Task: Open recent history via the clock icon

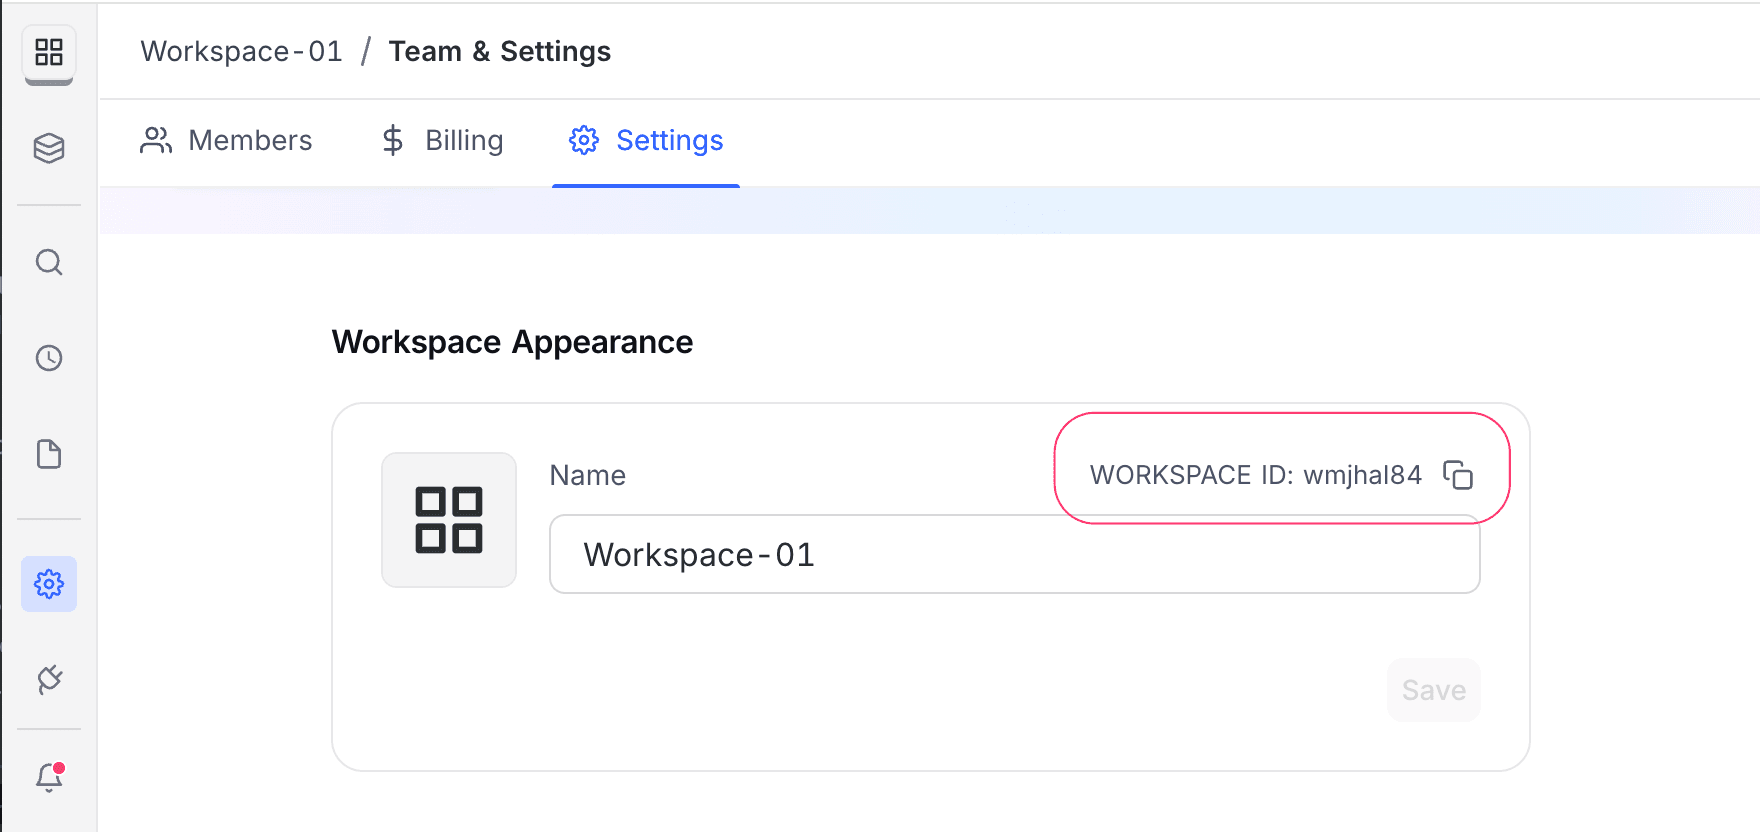Action: pyautogui.click(x=48, y=357)
